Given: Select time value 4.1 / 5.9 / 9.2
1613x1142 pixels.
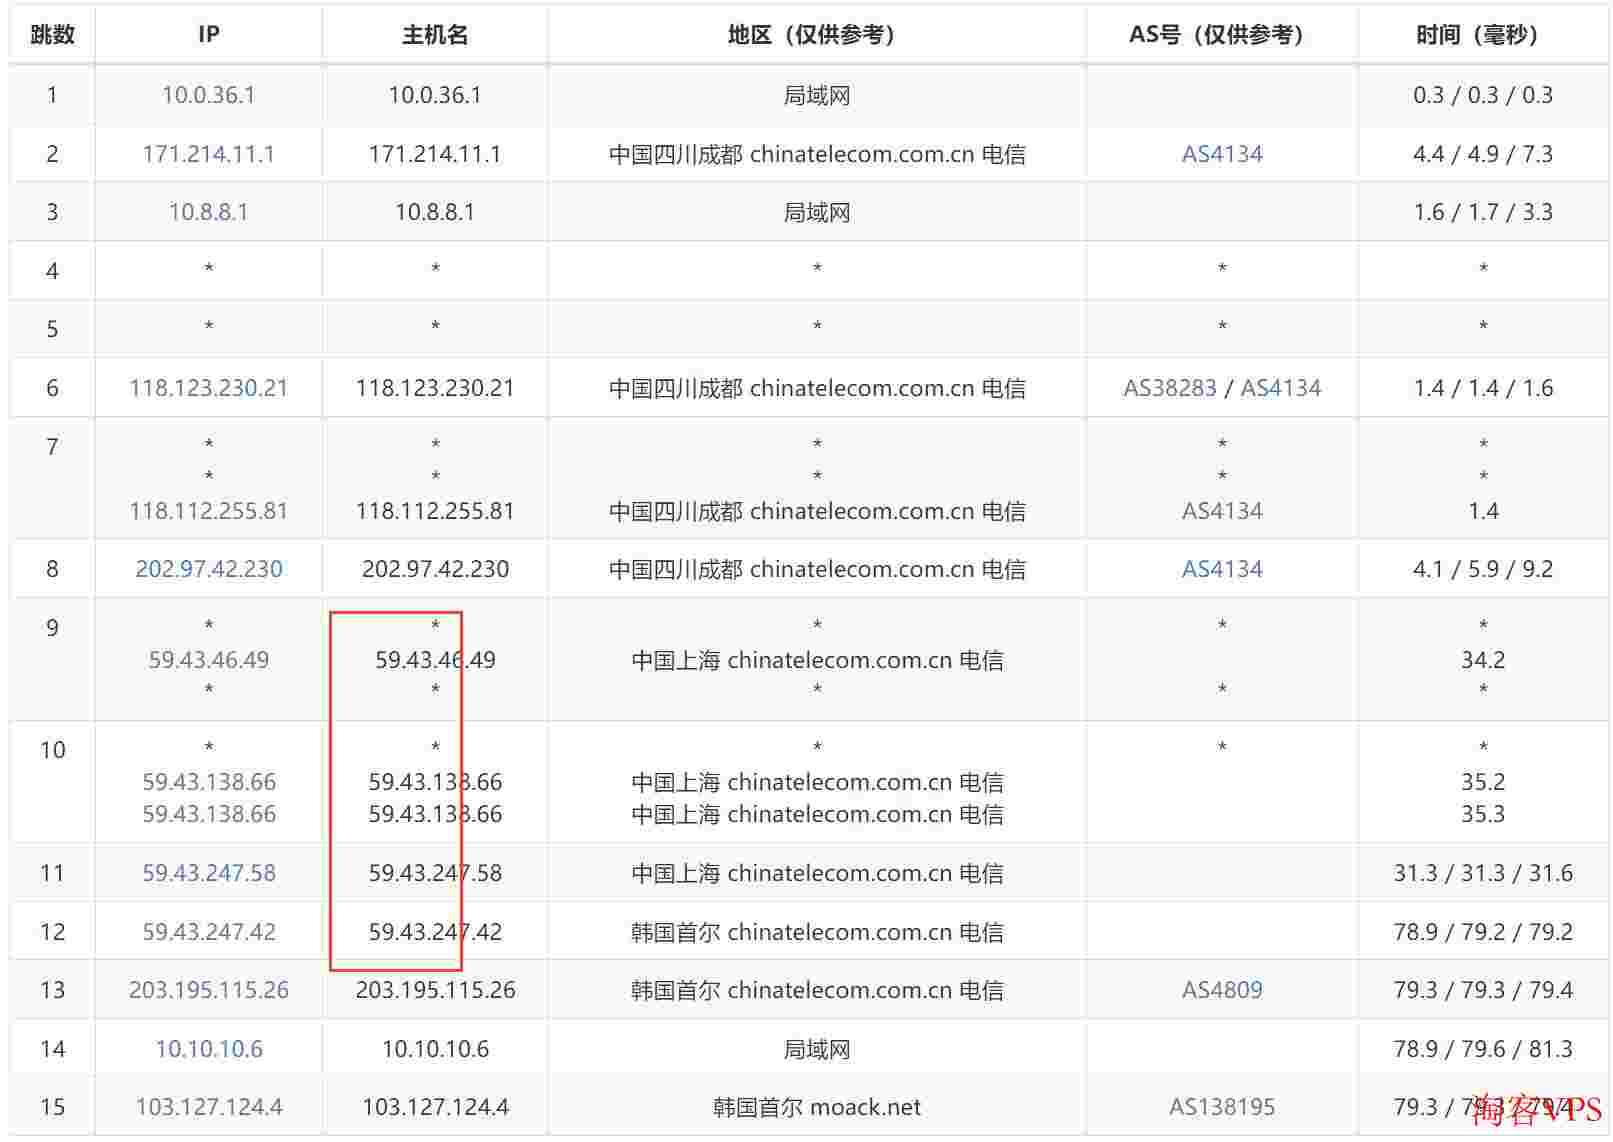Looking at the screenshot, I should (x=1483, y=569).
